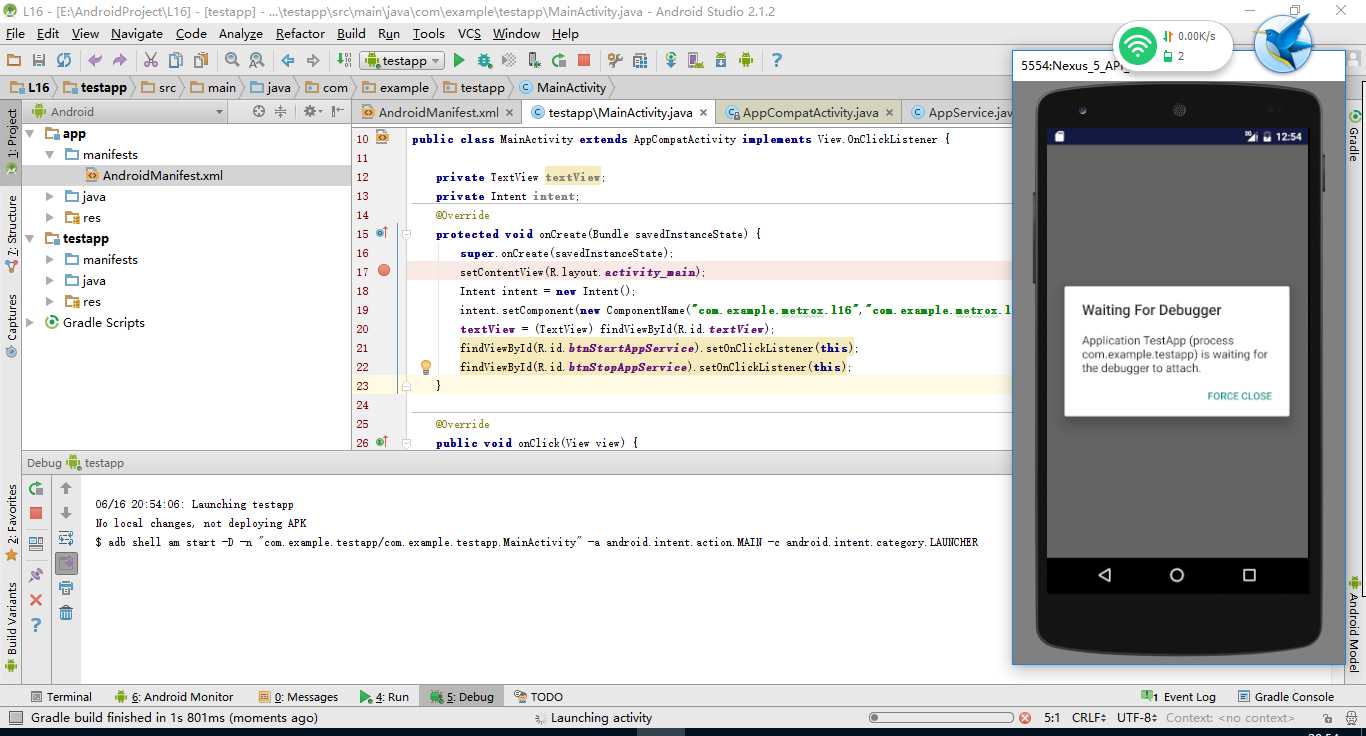Switch to the AndroidManifest.xml editor tab
Viewport: 1366px width, 736px height.
click(439, 112)
